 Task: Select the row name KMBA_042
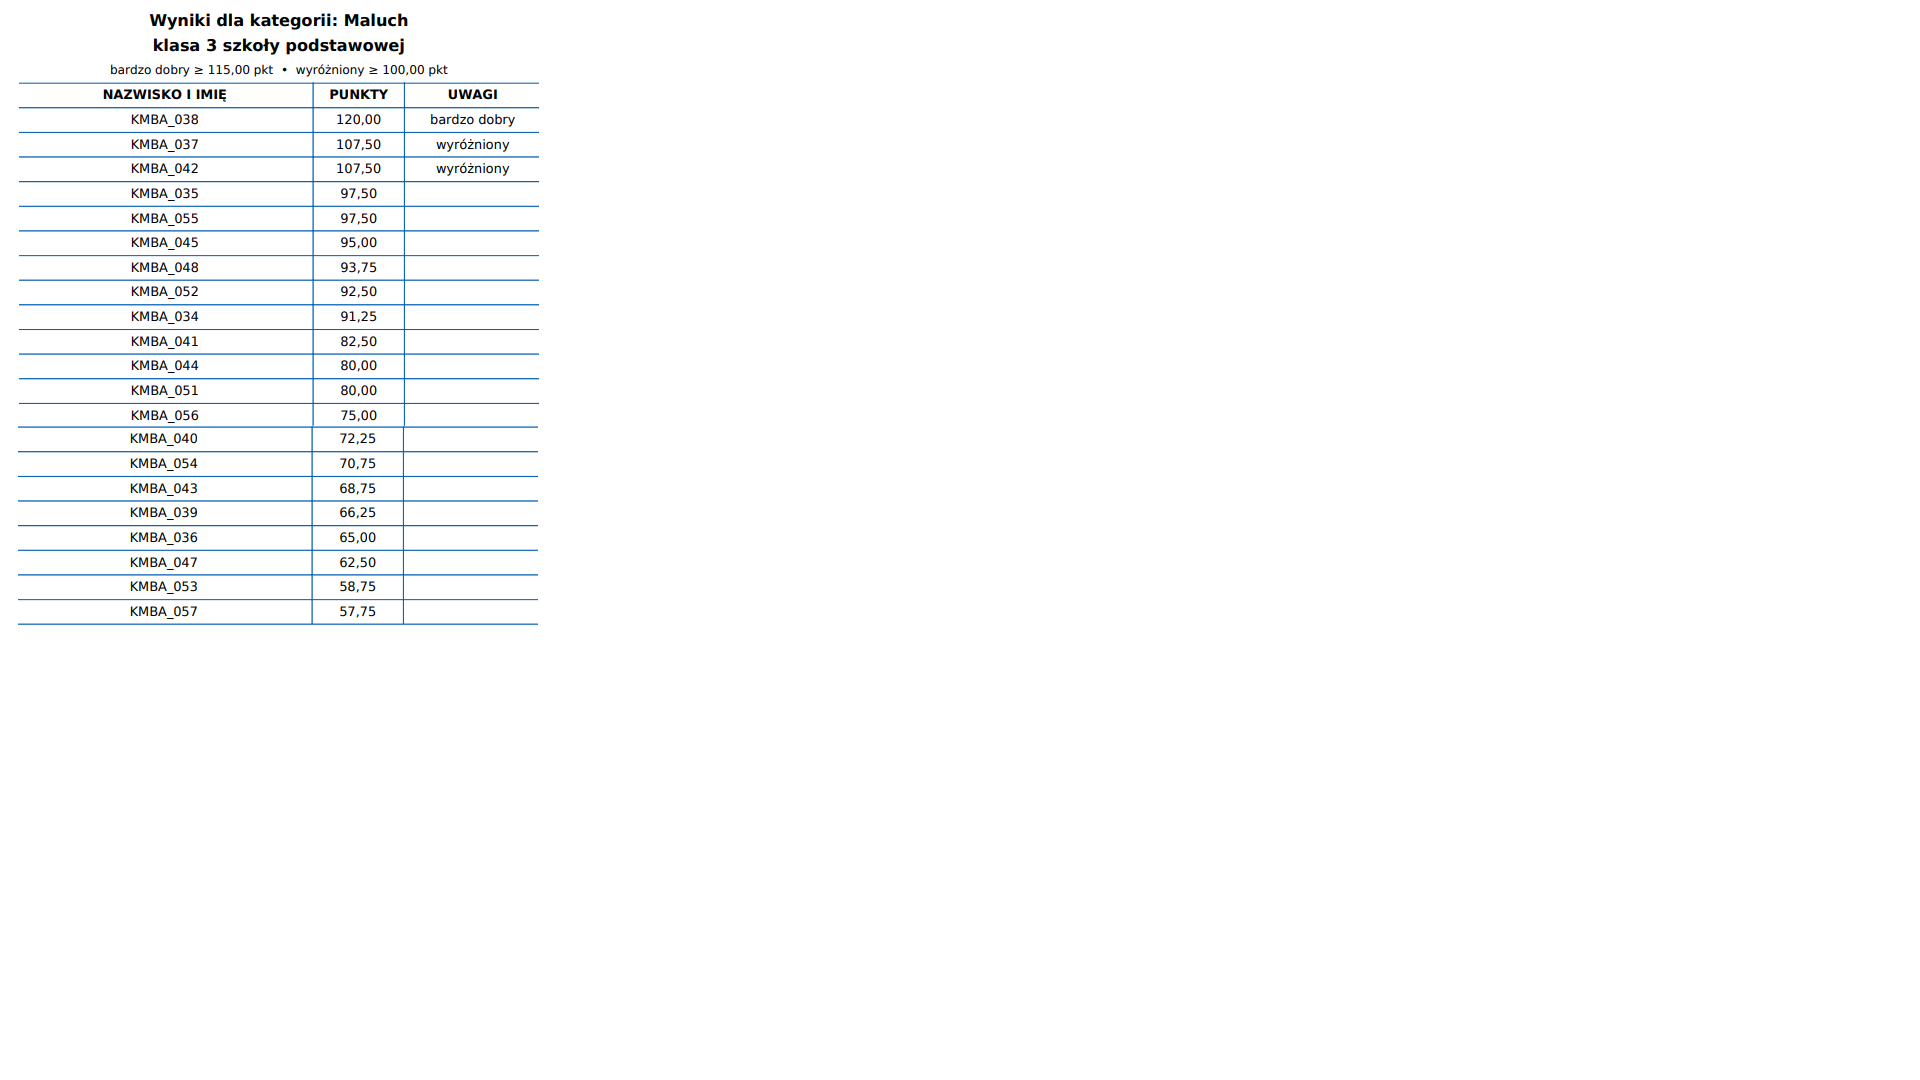(165, 169)
